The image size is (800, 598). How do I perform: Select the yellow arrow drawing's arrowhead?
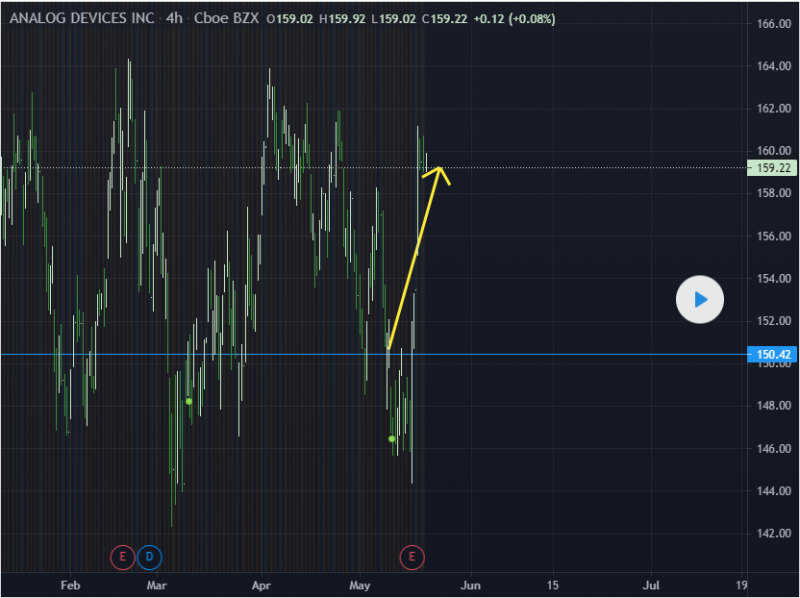pos(439,173)
